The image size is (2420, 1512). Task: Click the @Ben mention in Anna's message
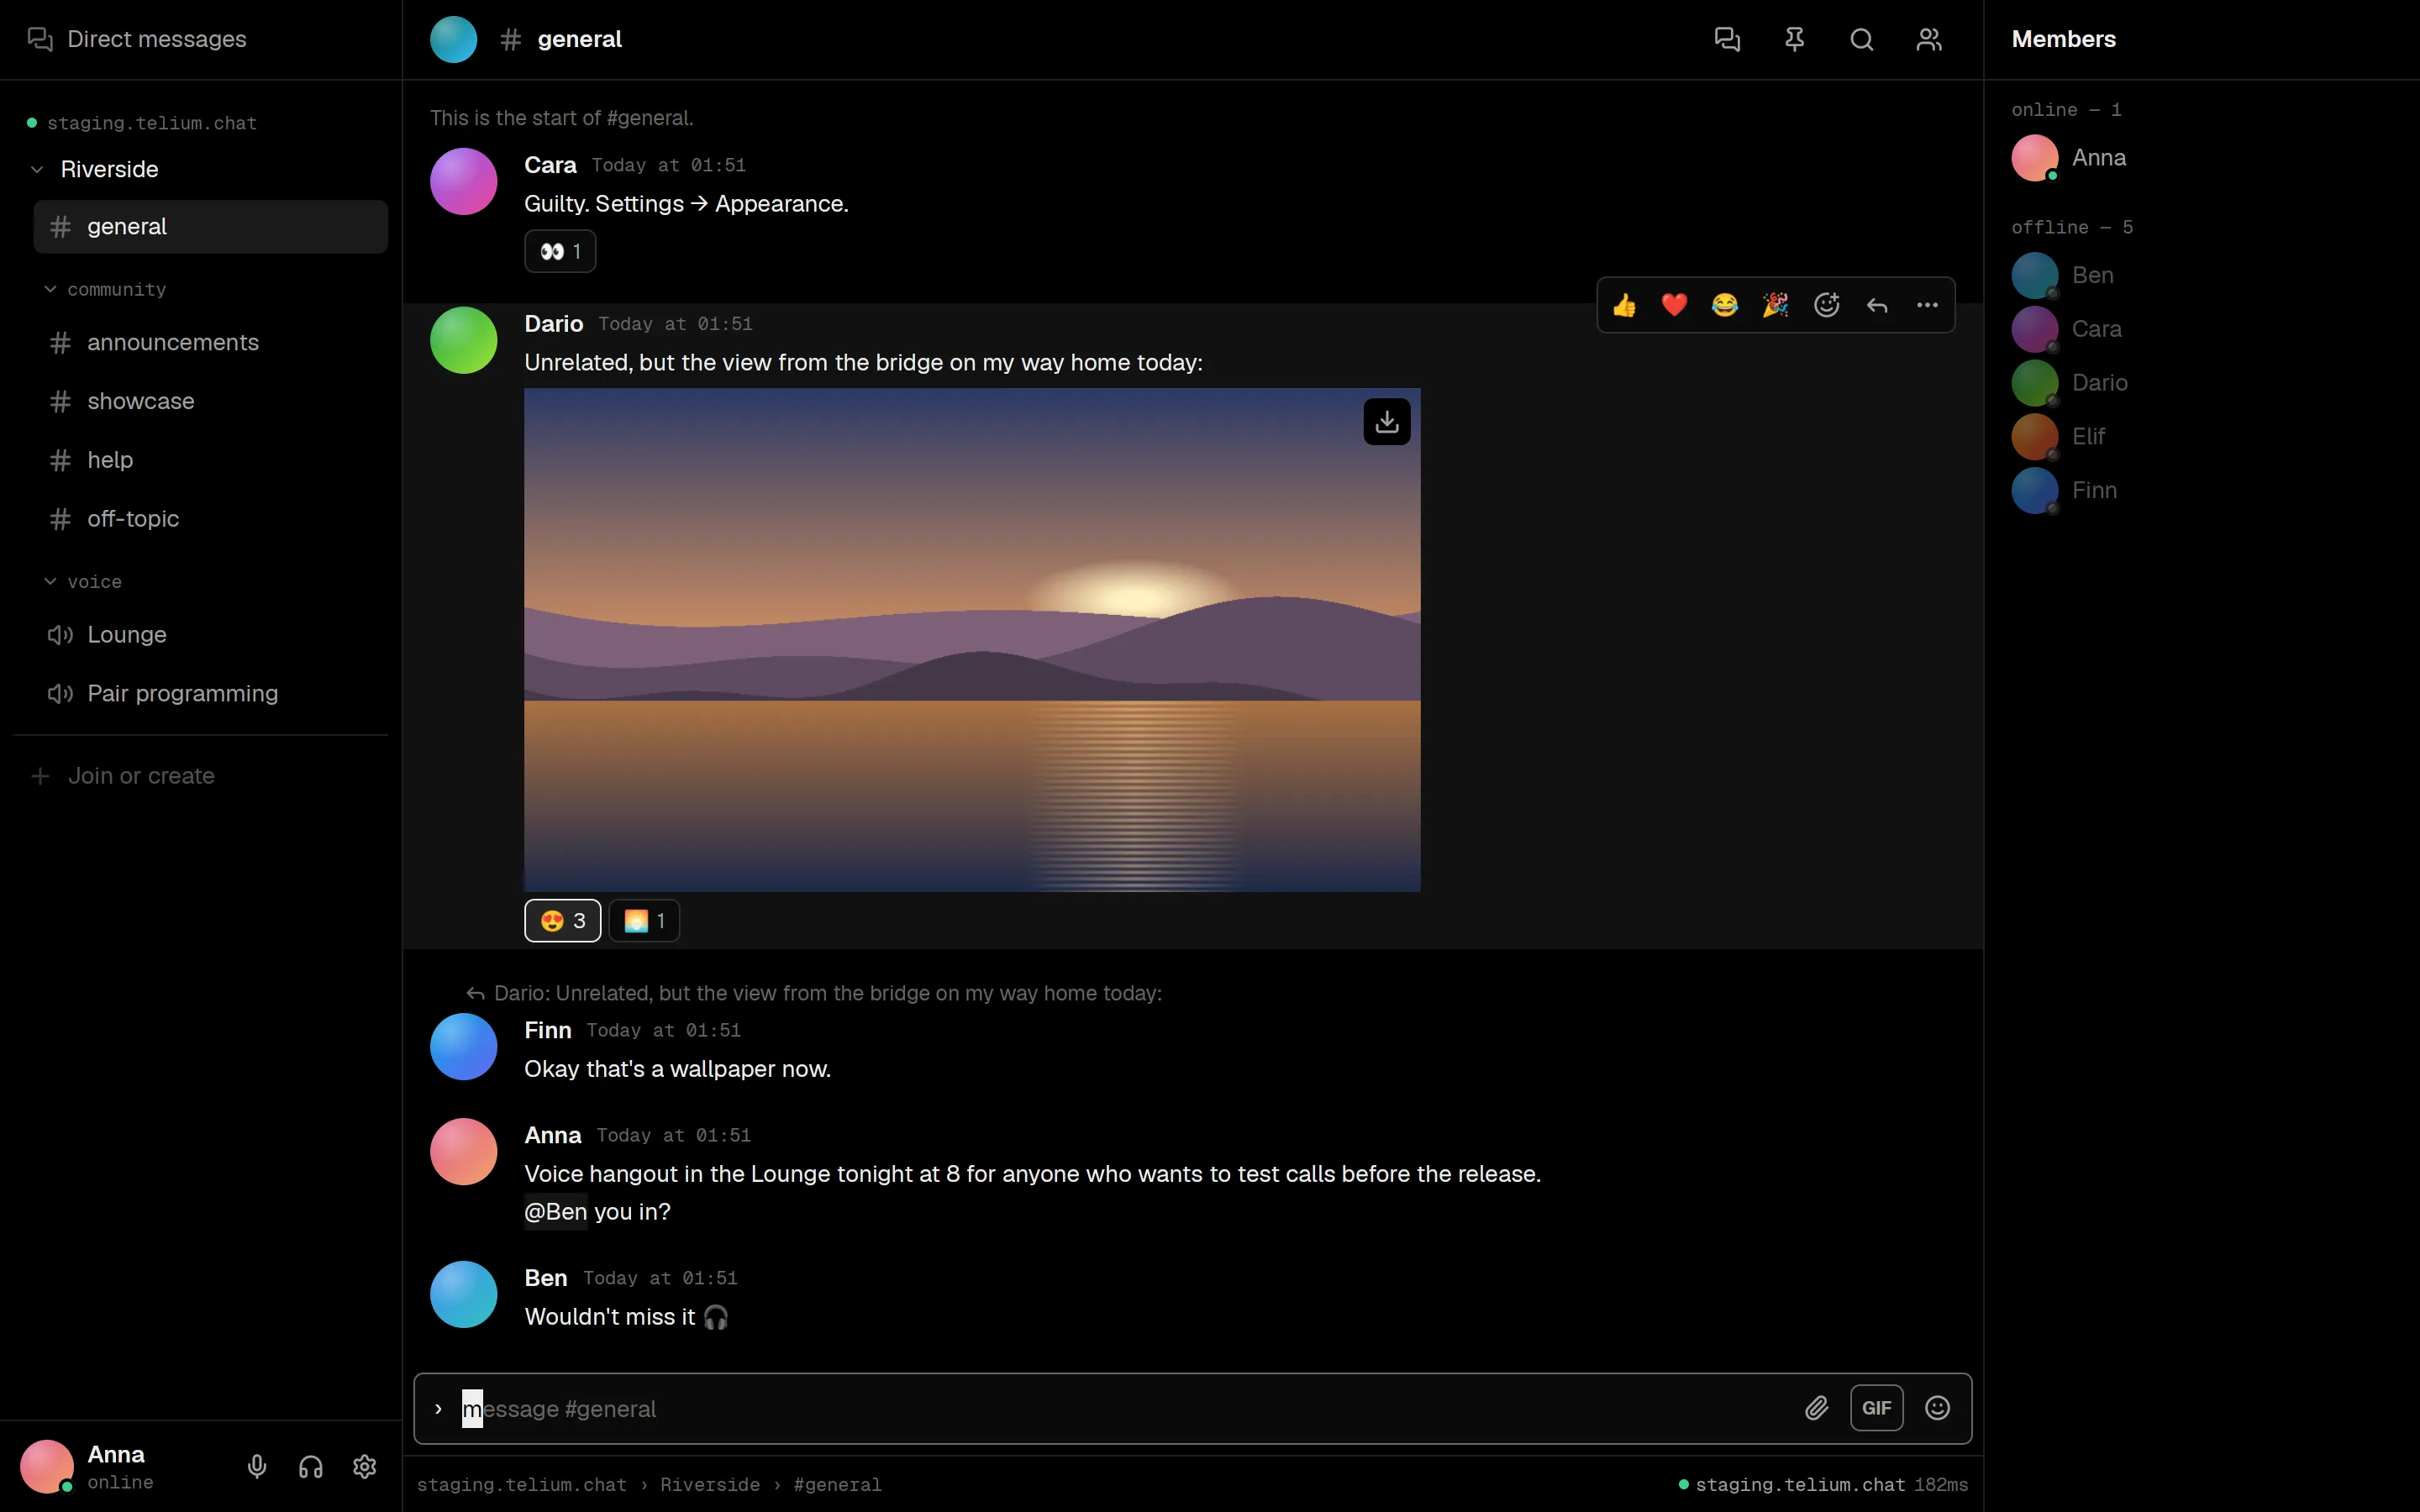coord(556,1211)
